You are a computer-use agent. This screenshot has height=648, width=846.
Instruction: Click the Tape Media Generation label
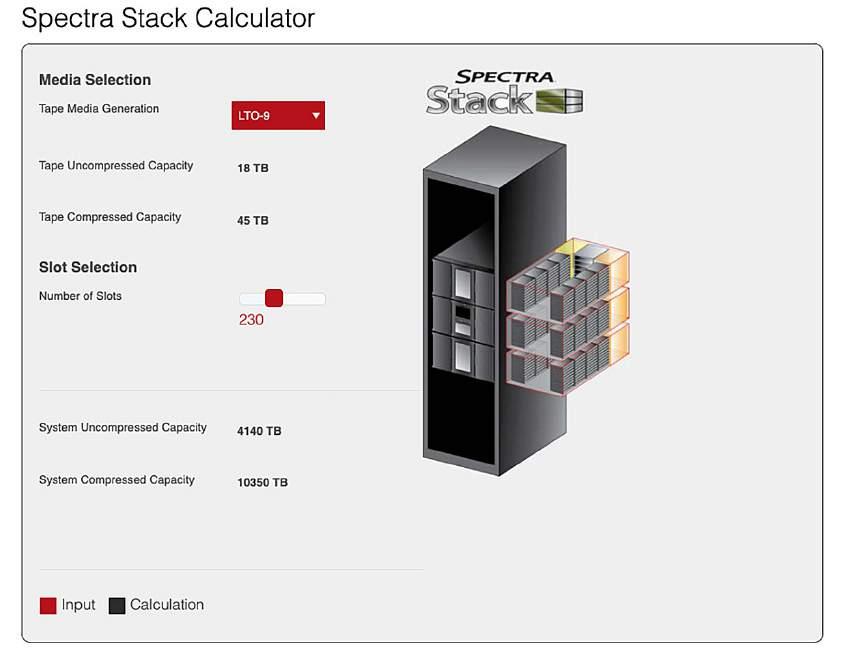click(x=99, y=108)
